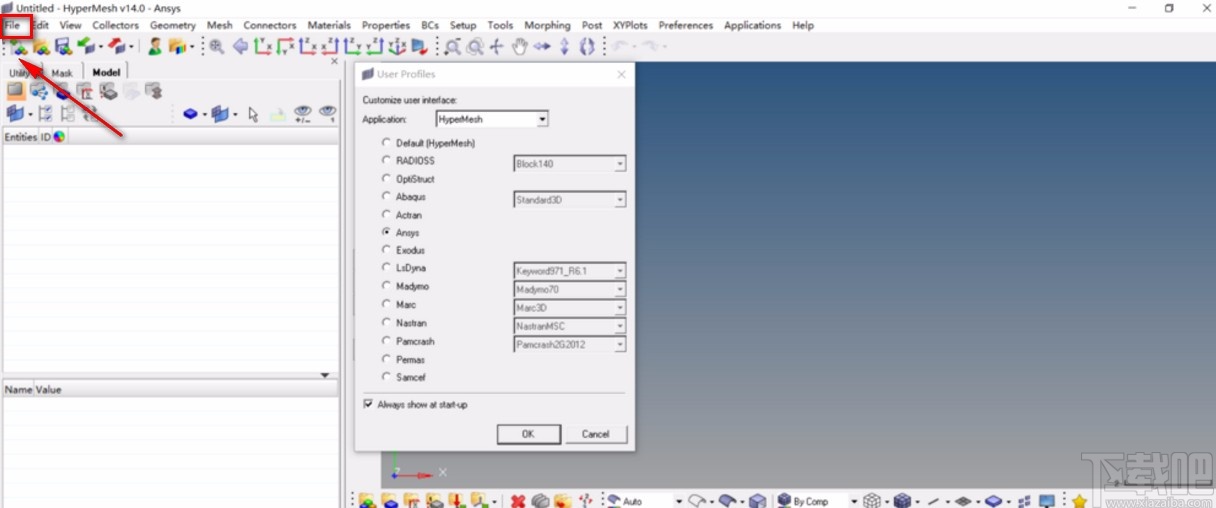Select the RADIOSS profile radio button
Image resolution: width=1216 pixels, height=508 pixels.
pos(387,160)
